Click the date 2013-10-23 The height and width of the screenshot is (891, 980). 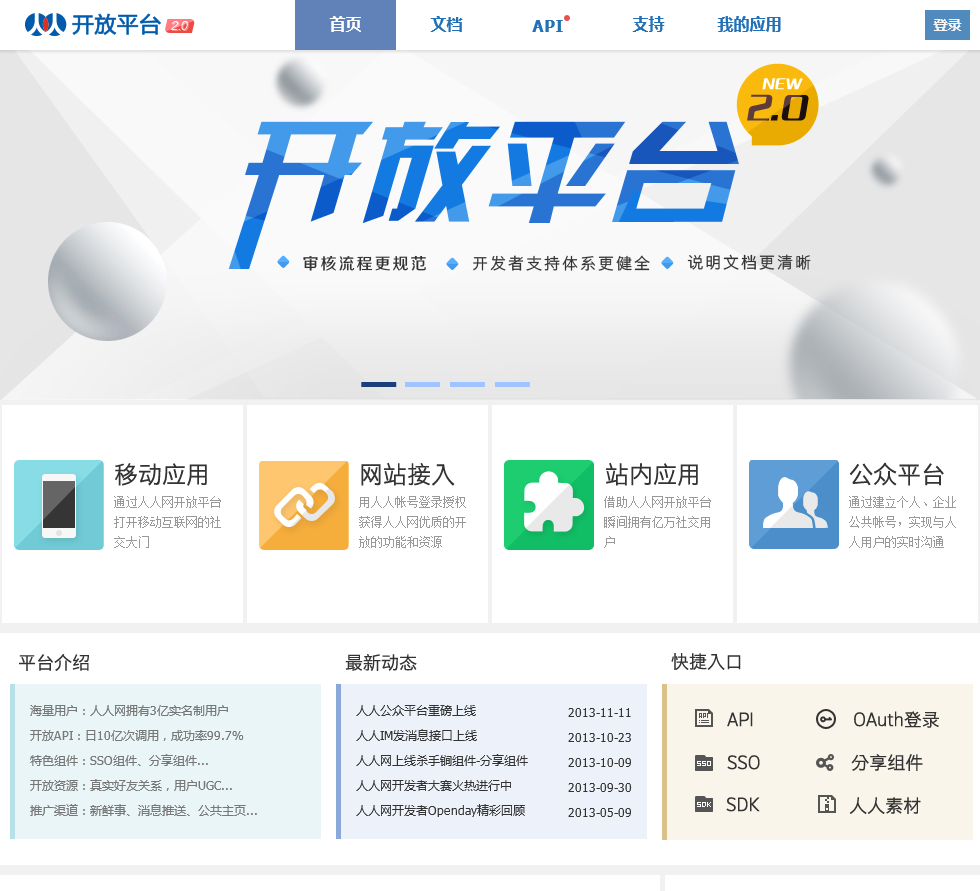[599, 737]
